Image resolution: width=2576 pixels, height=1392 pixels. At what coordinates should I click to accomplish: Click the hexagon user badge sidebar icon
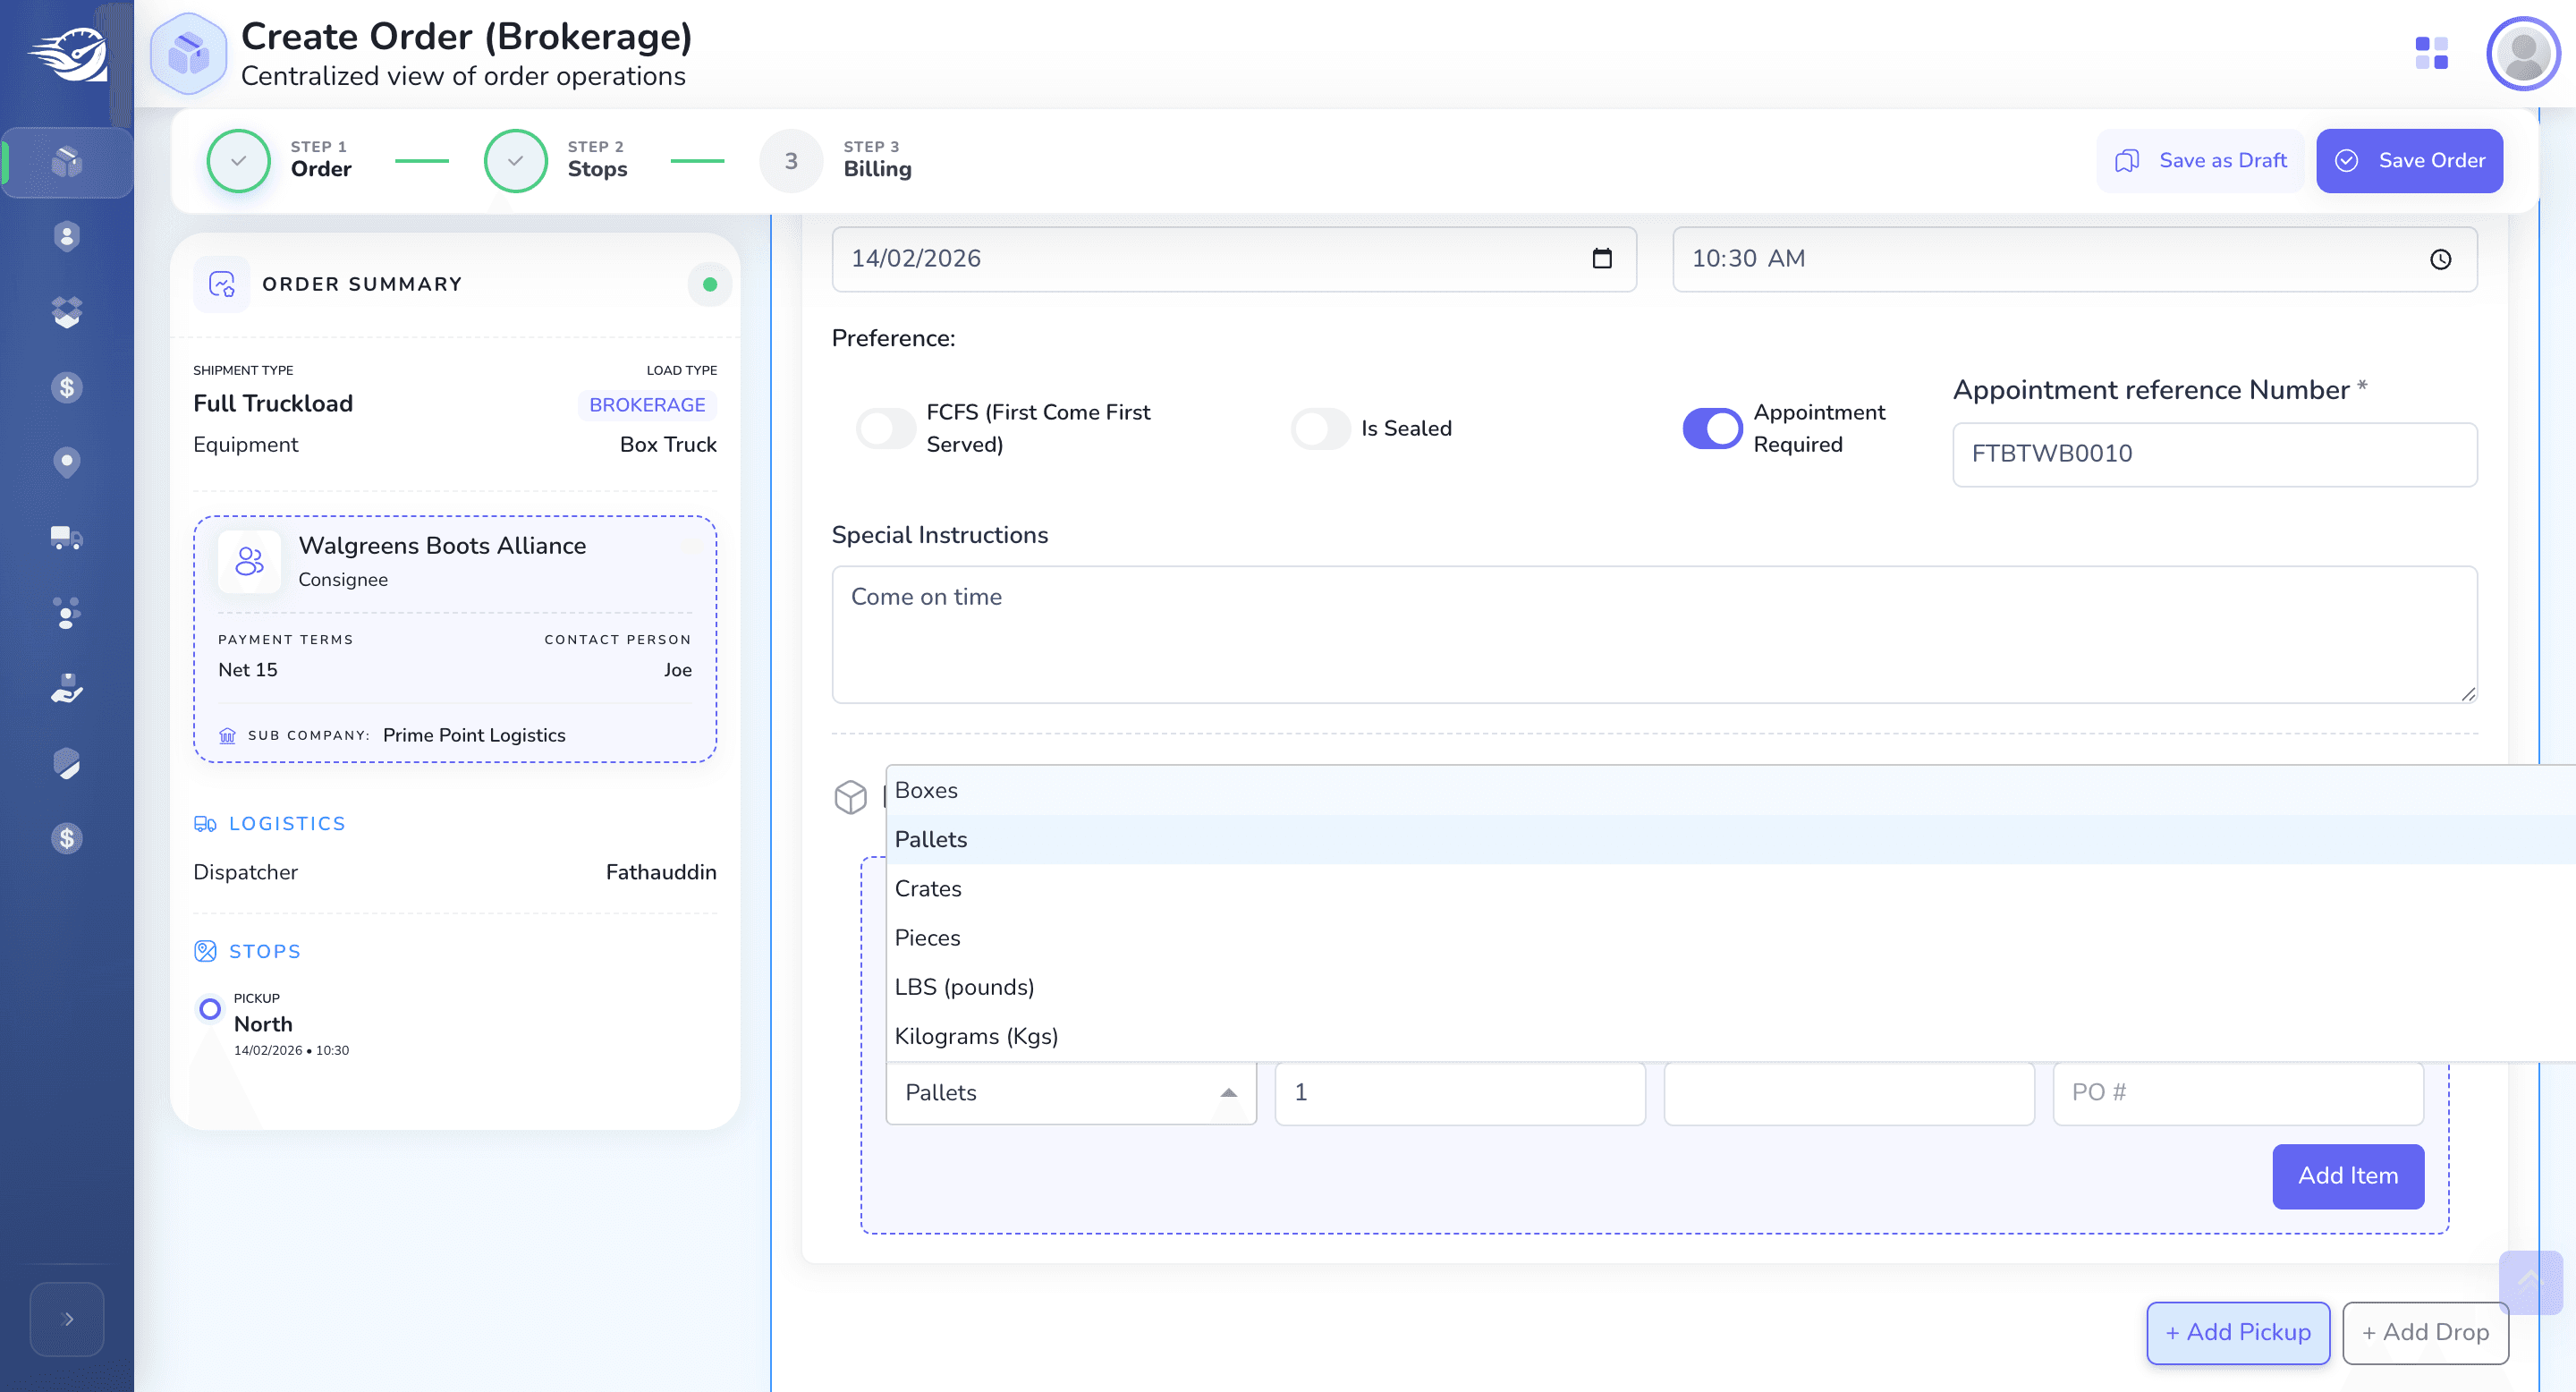tap(67, 237)
